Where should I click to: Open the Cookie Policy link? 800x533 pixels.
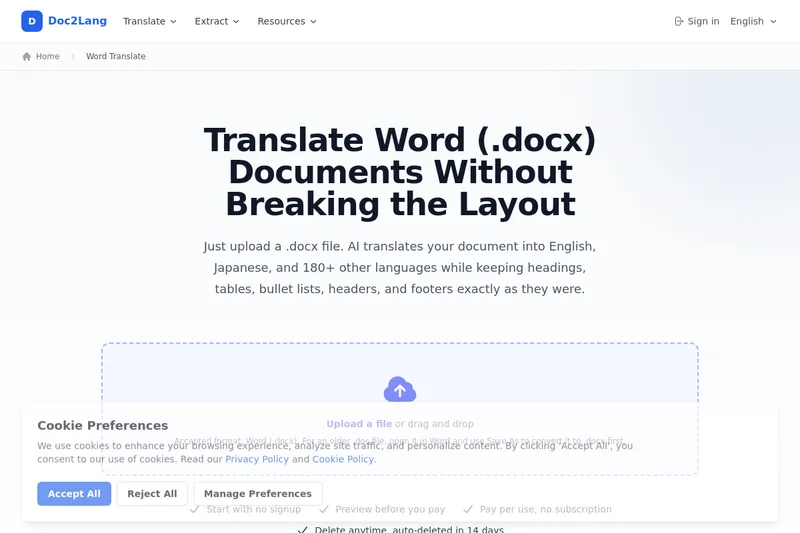tap(343, 459)
